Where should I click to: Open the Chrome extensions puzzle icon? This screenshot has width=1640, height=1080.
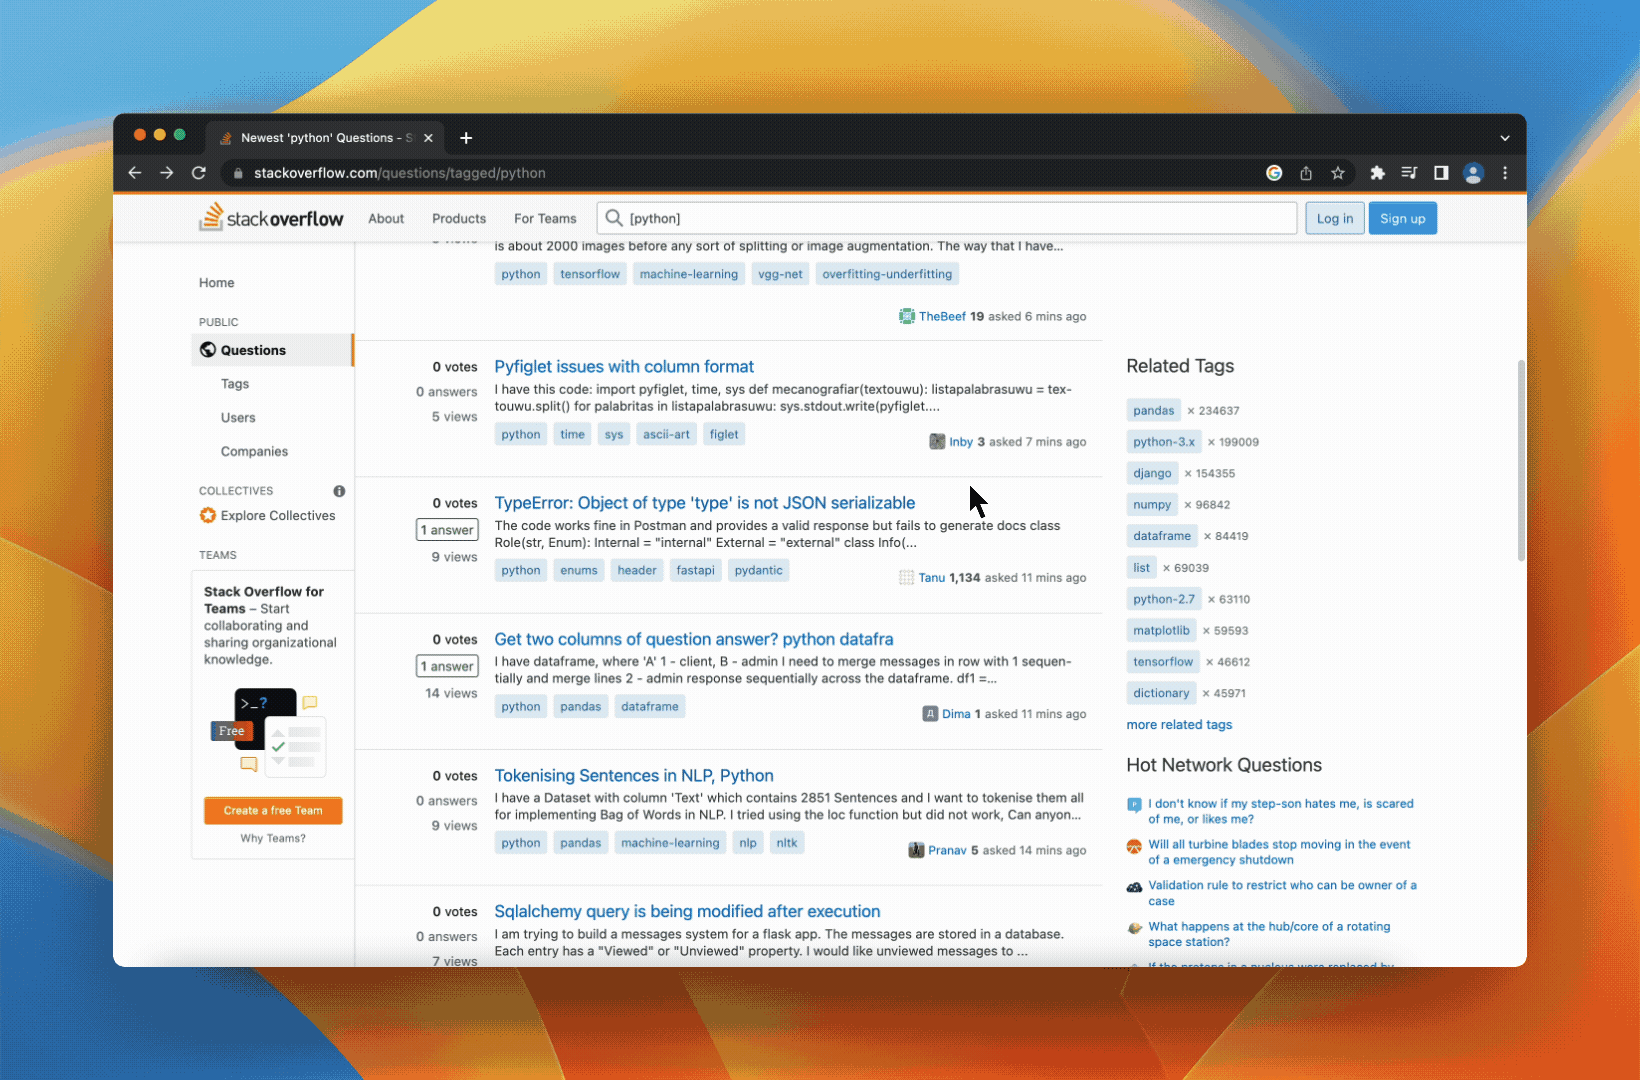[x=1377, y=173]
